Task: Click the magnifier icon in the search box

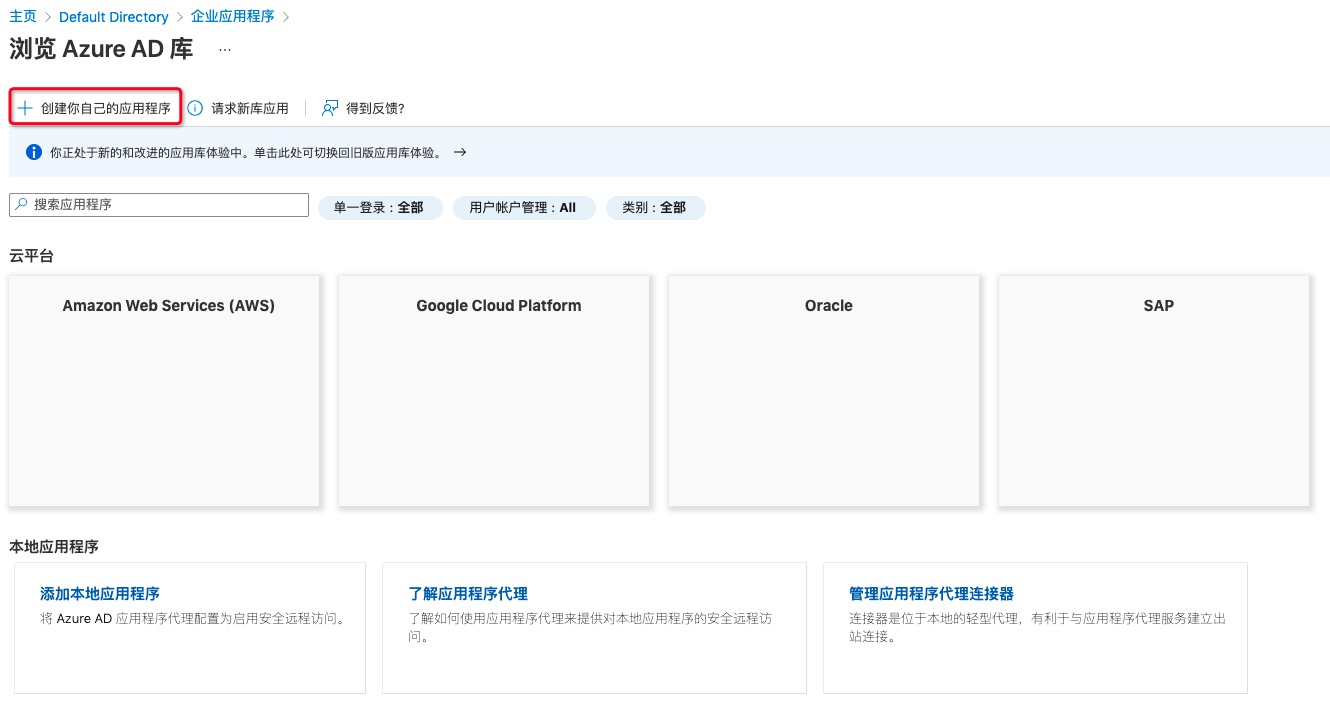Action: click(21, 204)
